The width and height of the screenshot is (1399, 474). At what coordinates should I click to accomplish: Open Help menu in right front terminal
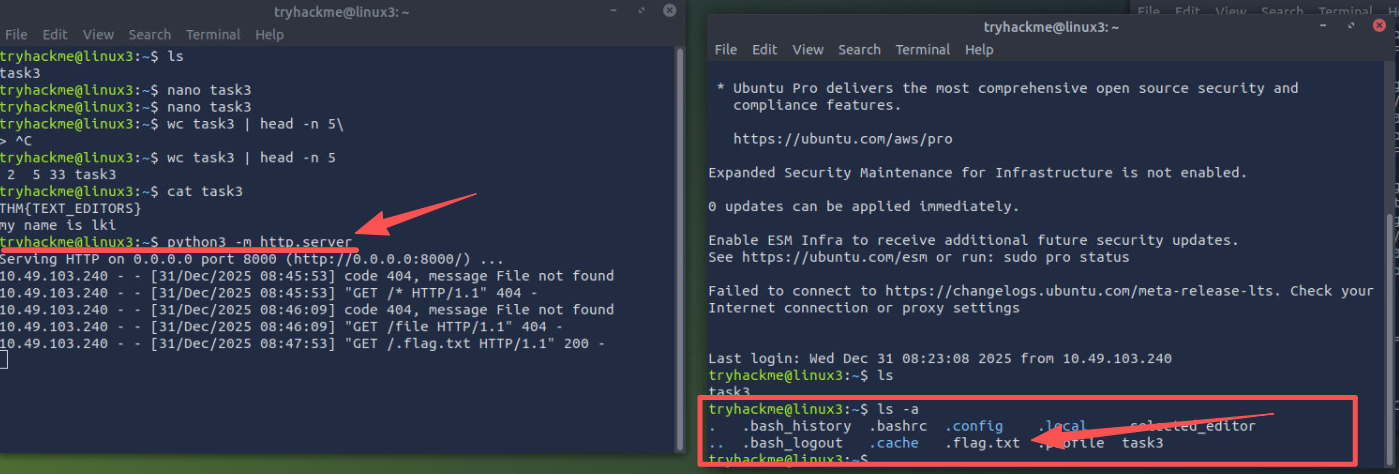980,49
